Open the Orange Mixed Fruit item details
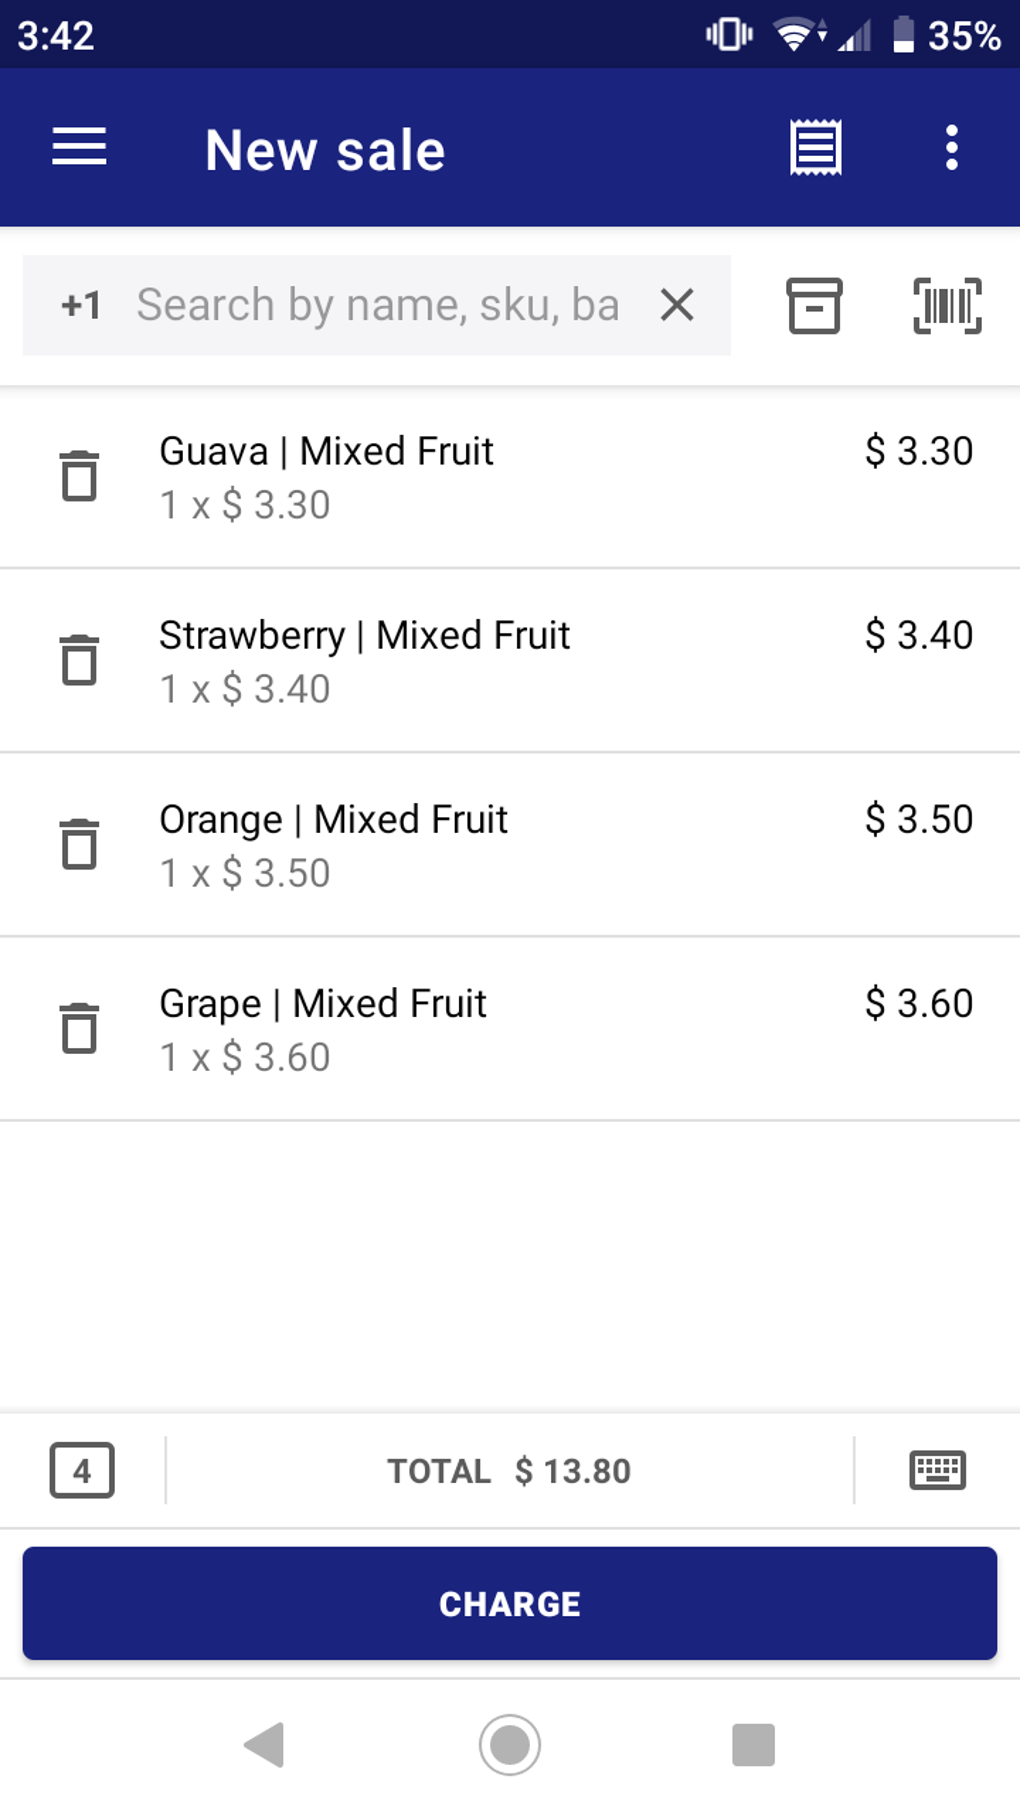The height and width of the screenshot is (1813, 1020). click(500, 845)
